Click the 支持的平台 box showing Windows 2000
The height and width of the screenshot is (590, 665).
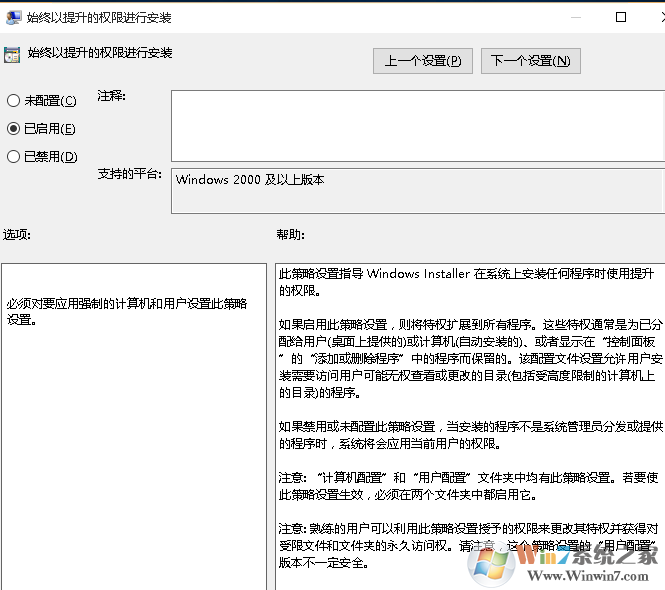click(x=417, y=190)
